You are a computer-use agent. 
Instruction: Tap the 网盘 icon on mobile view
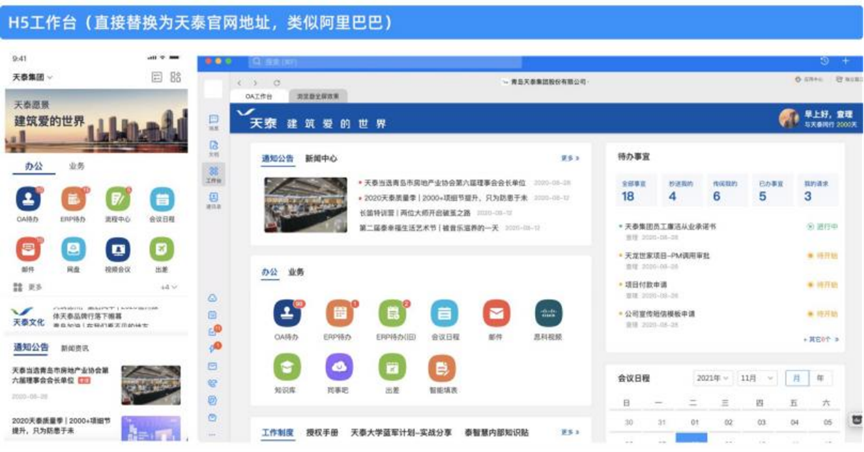click(73, 250)
